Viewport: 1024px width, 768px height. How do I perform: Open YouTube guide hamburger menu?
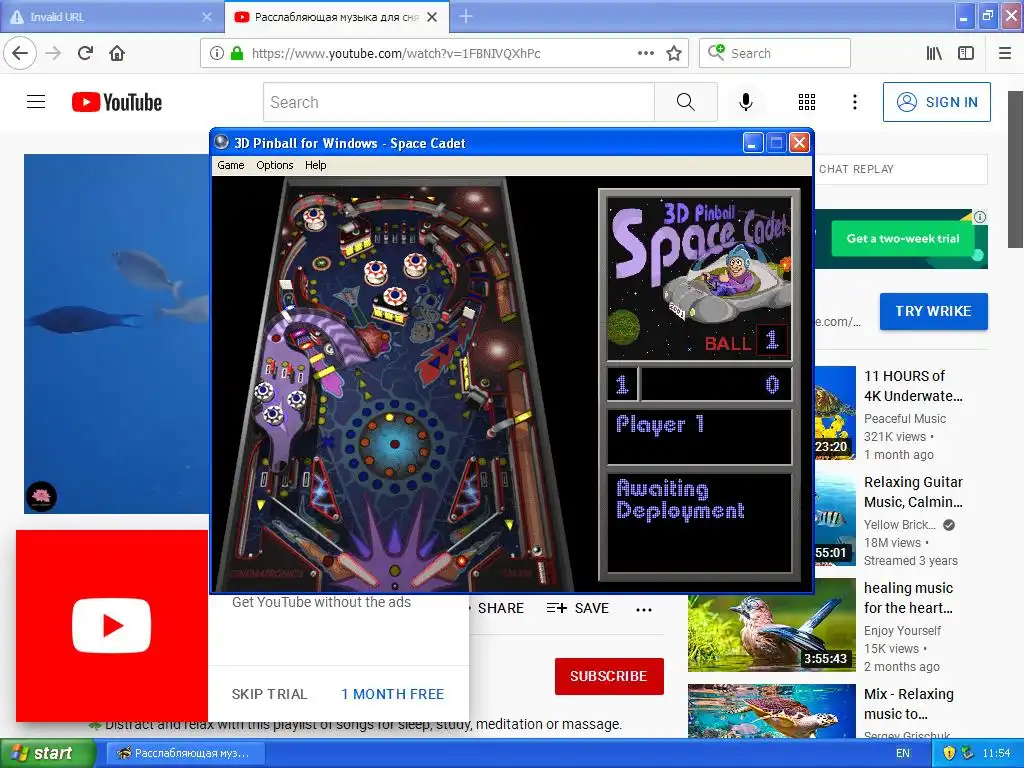pos(36,102)
